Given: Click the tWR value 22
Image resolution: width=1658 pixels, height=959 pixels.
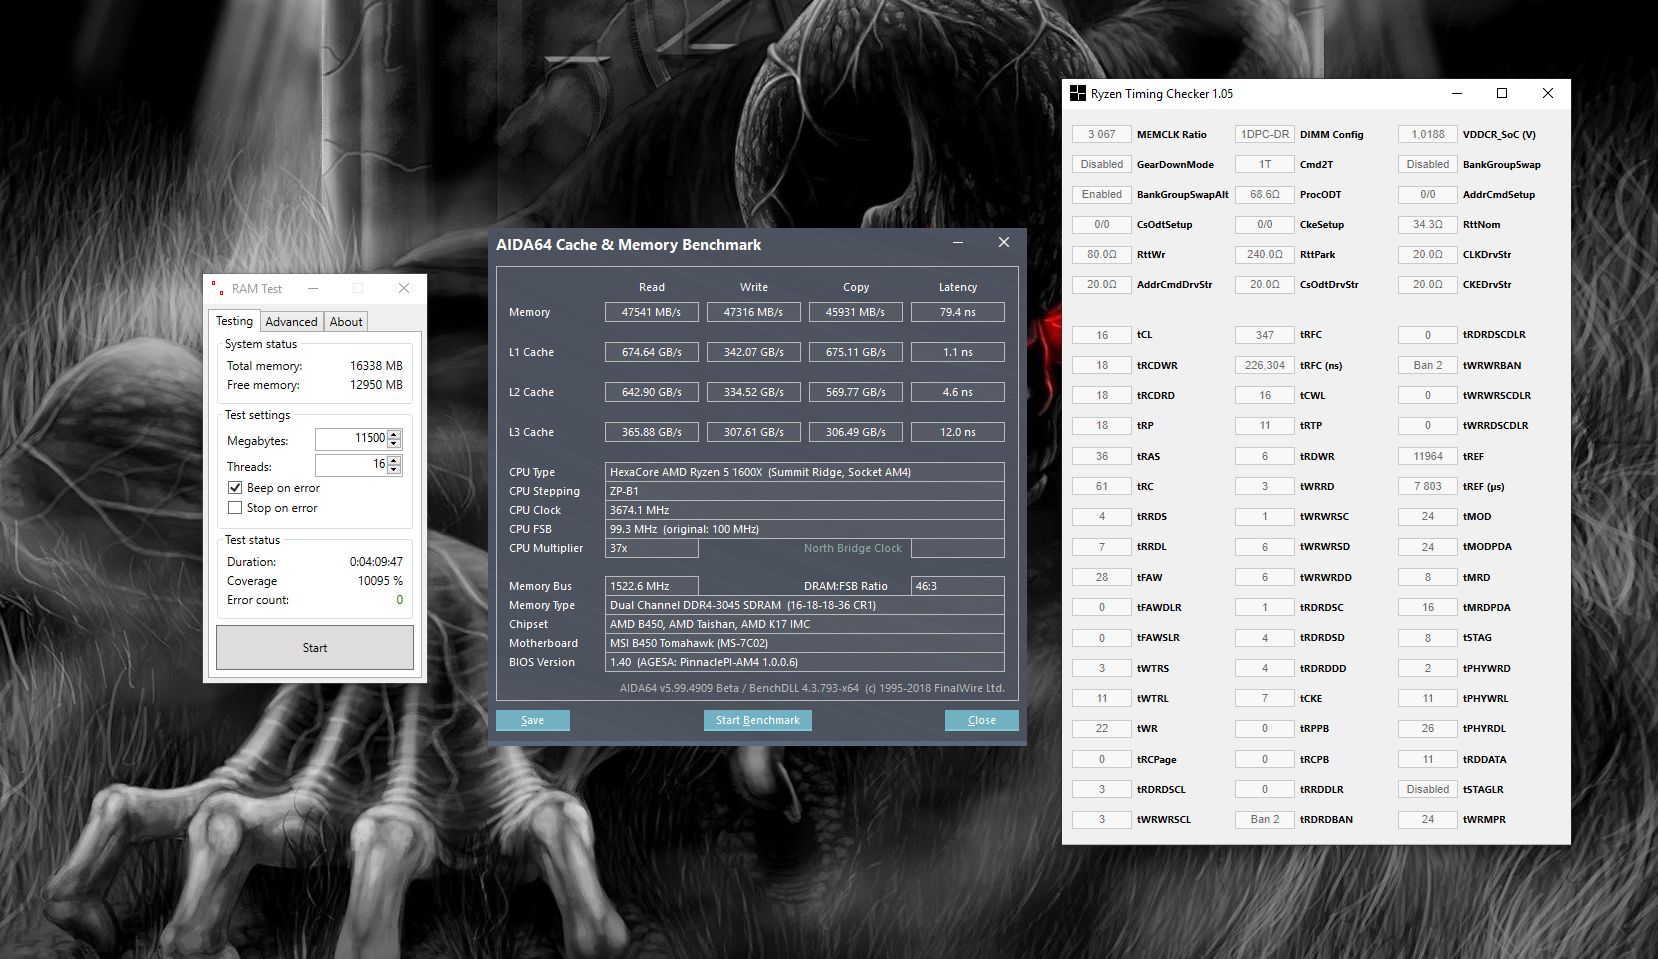Looking at the screenshot, I should pos(1102,728).
